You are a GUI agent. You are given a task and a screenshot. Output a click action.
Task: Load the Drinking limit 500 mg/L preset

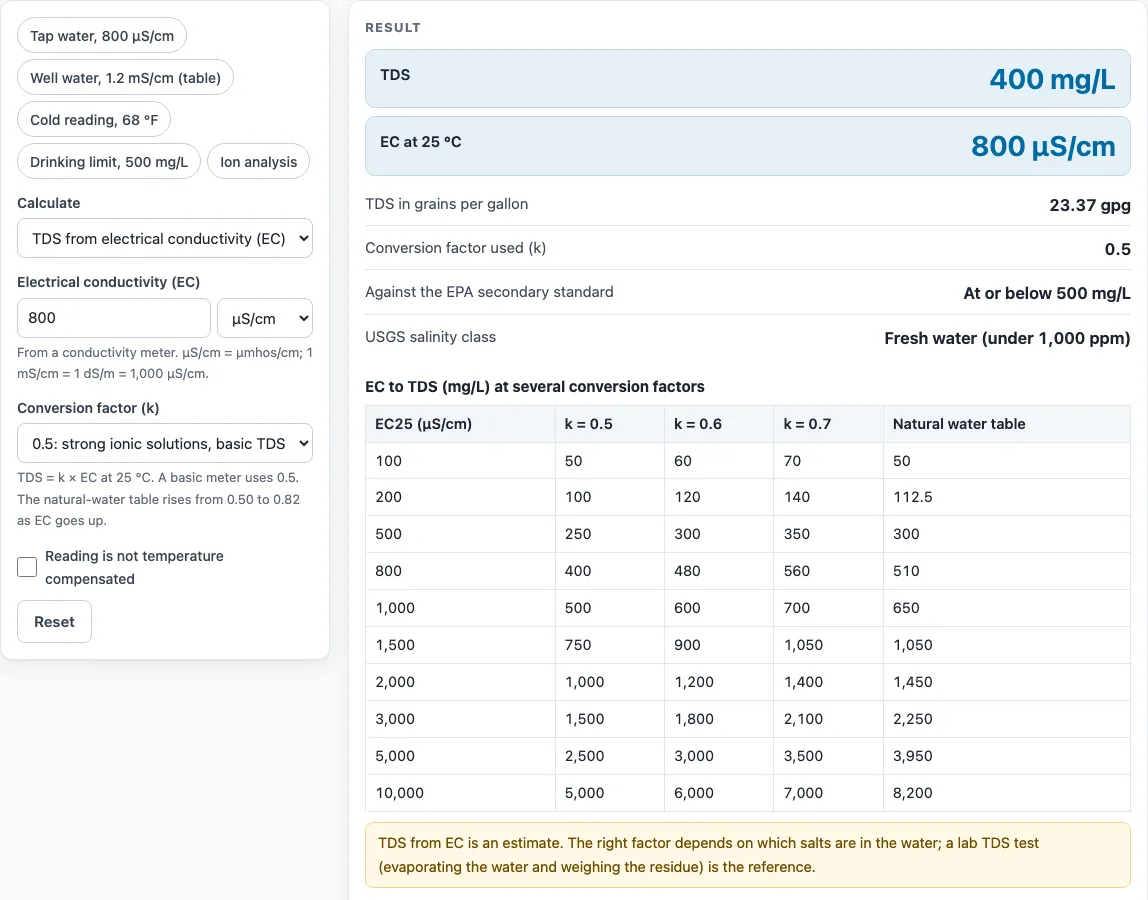coord(109,162)
